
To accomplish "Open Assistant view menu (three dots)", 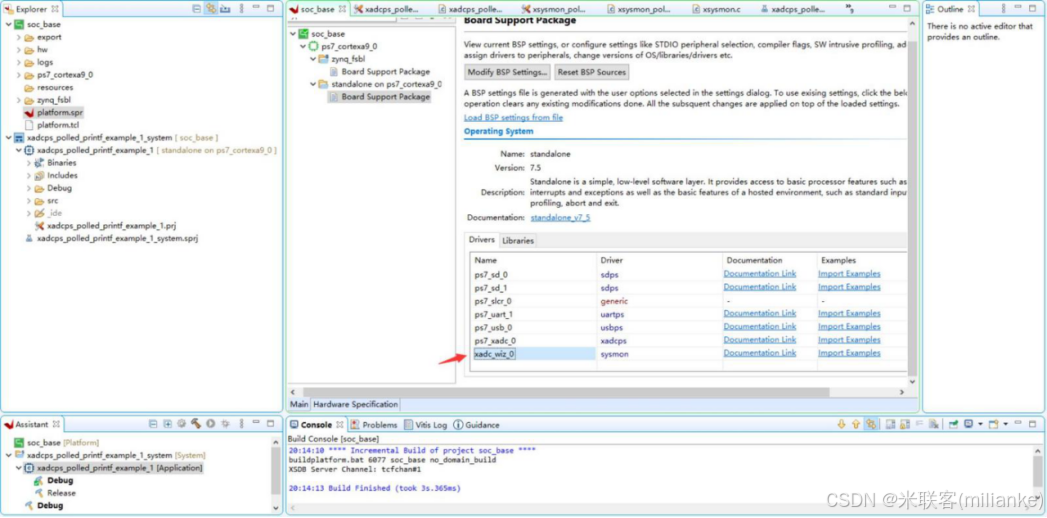I will click(x=241, y=424).
